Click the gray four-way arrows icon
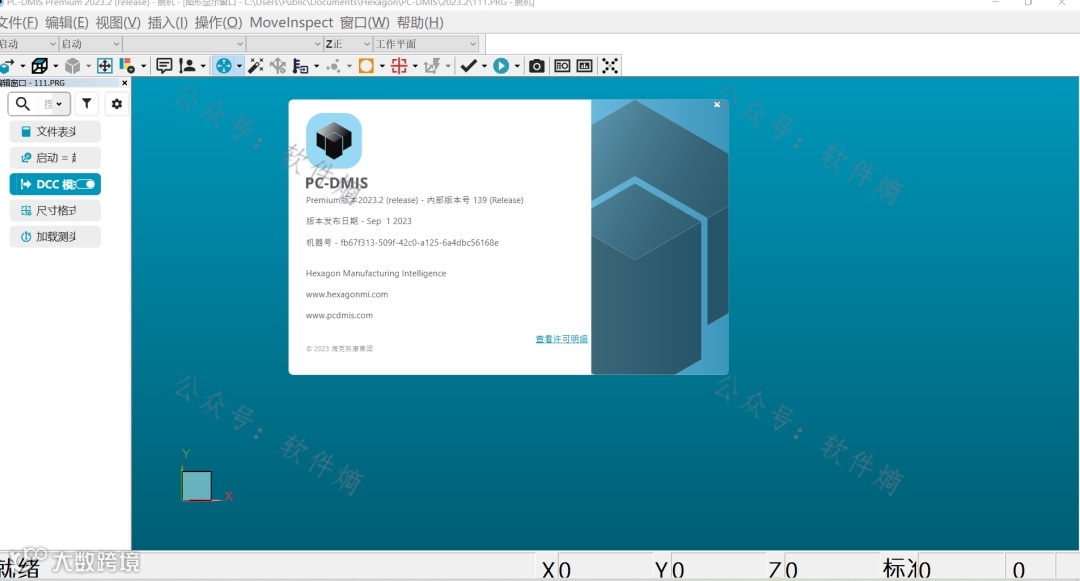Image resolution: width=1080 pixels, height=581 pixels. [278, 66]
